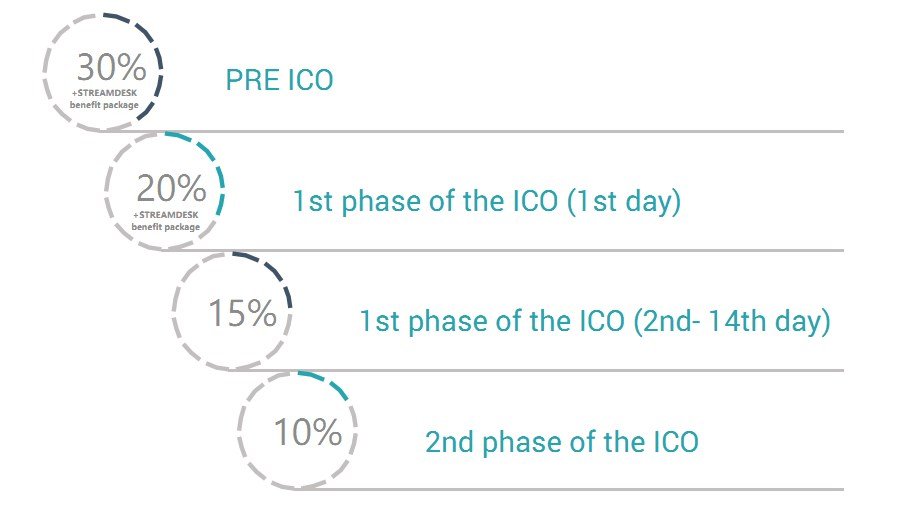Click the 30% number text

(x=112, y=67)
